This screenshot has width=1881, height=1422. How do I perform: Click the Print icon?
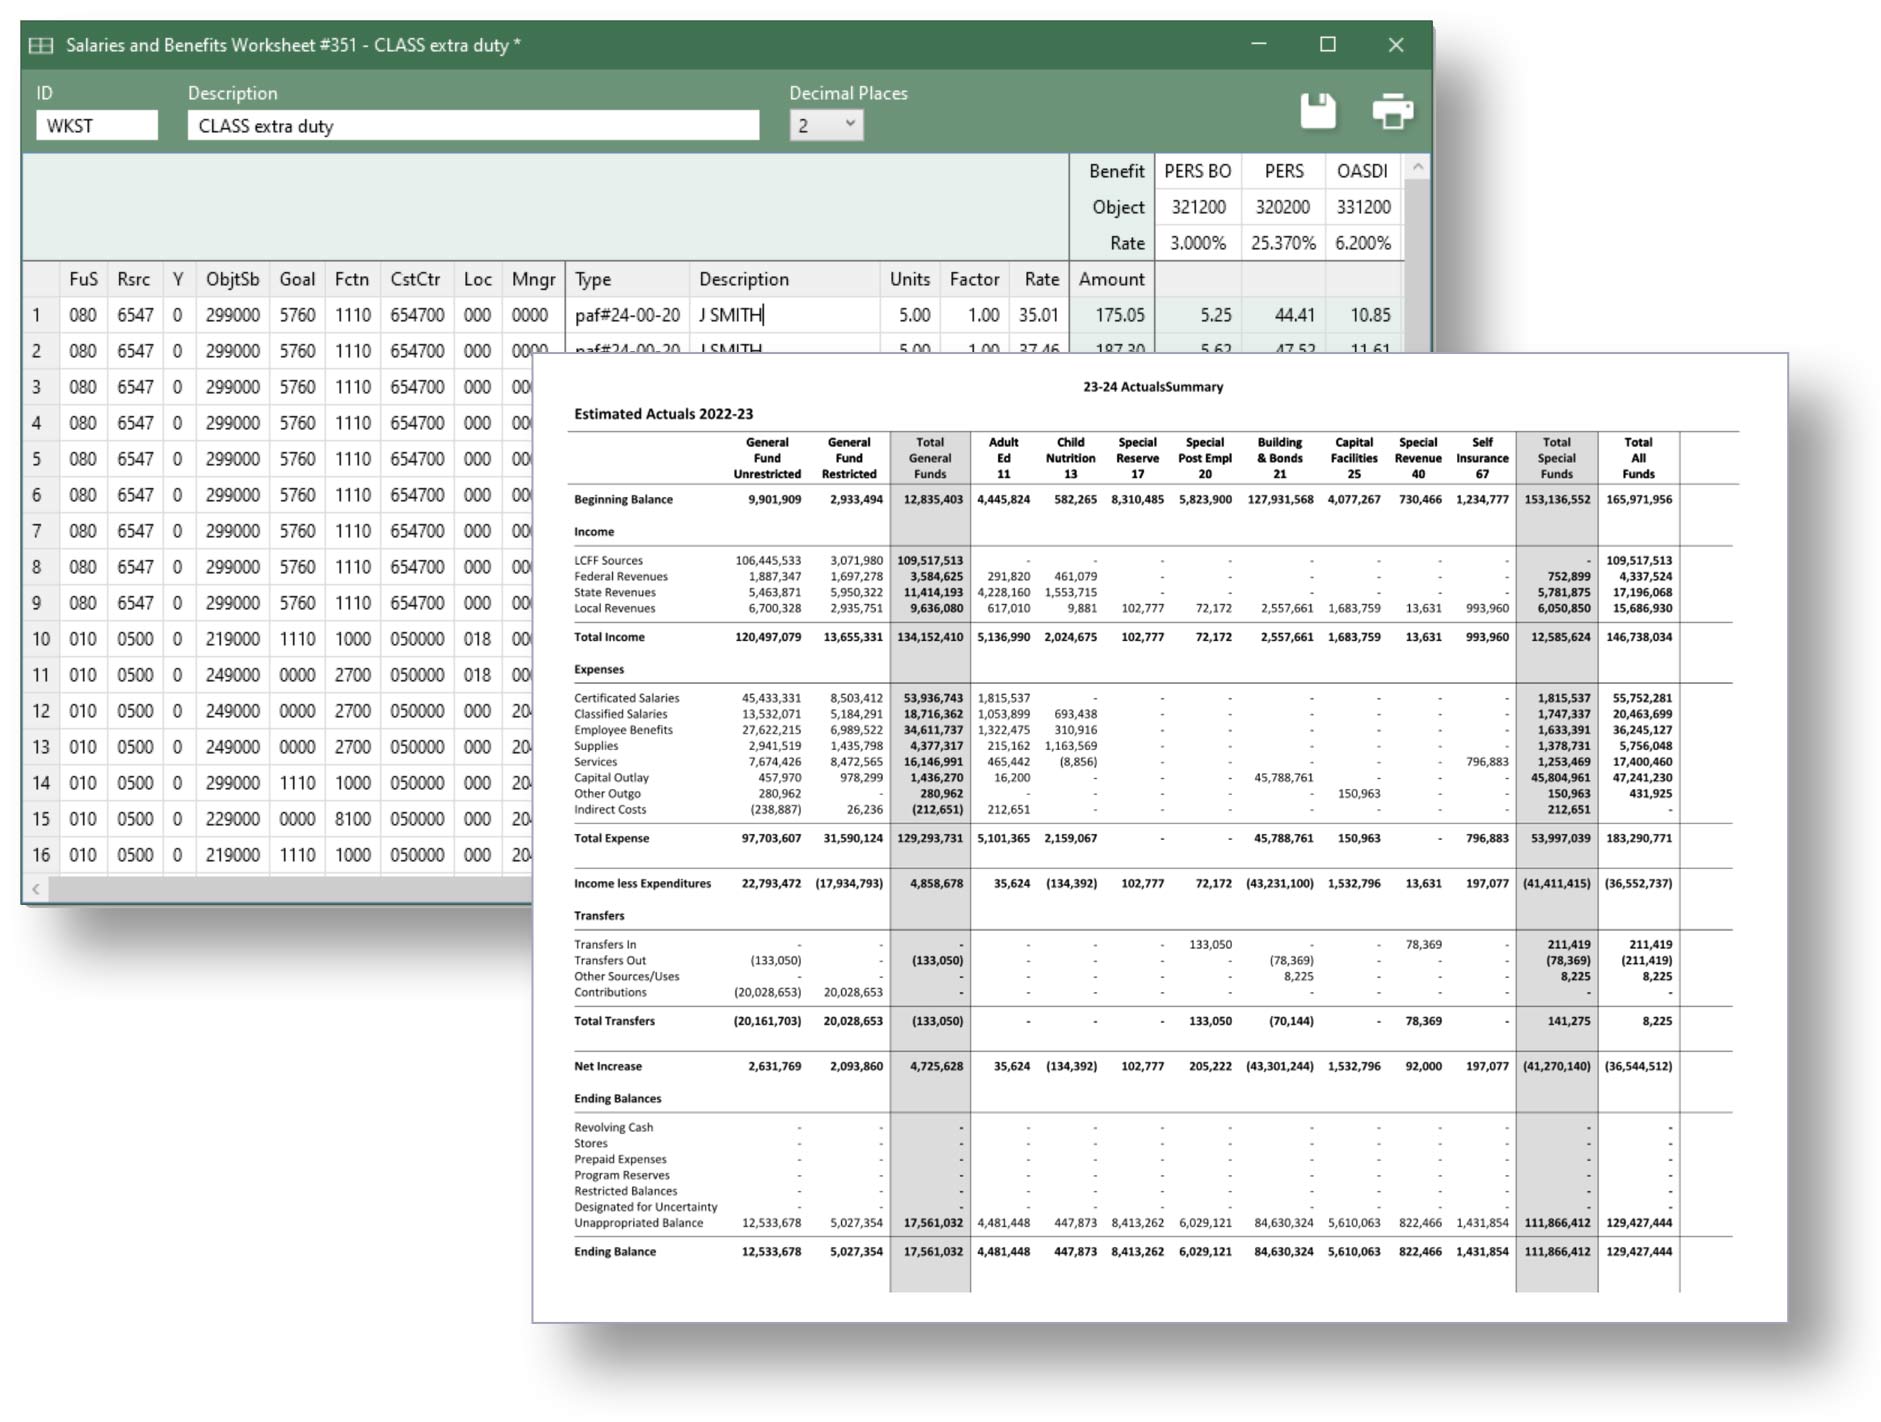[x=1392, y=111]
